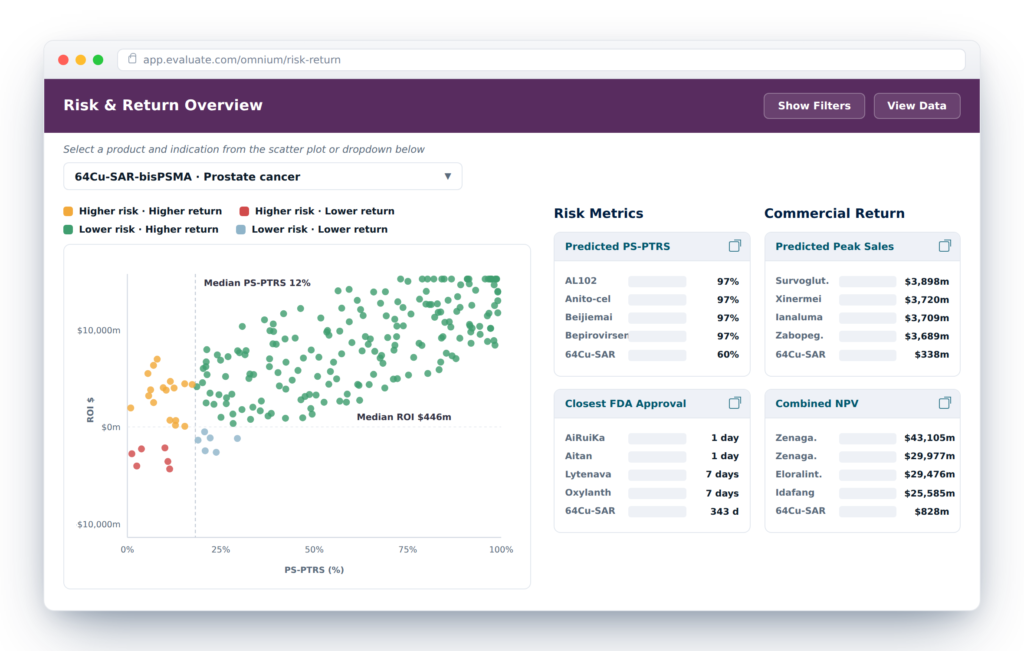Image resolution: width=1024 pixels, height=651 pixels.
Task: Select the Survoglut. row in Predicted Peak Sales
Action: (x=862, y=281)
